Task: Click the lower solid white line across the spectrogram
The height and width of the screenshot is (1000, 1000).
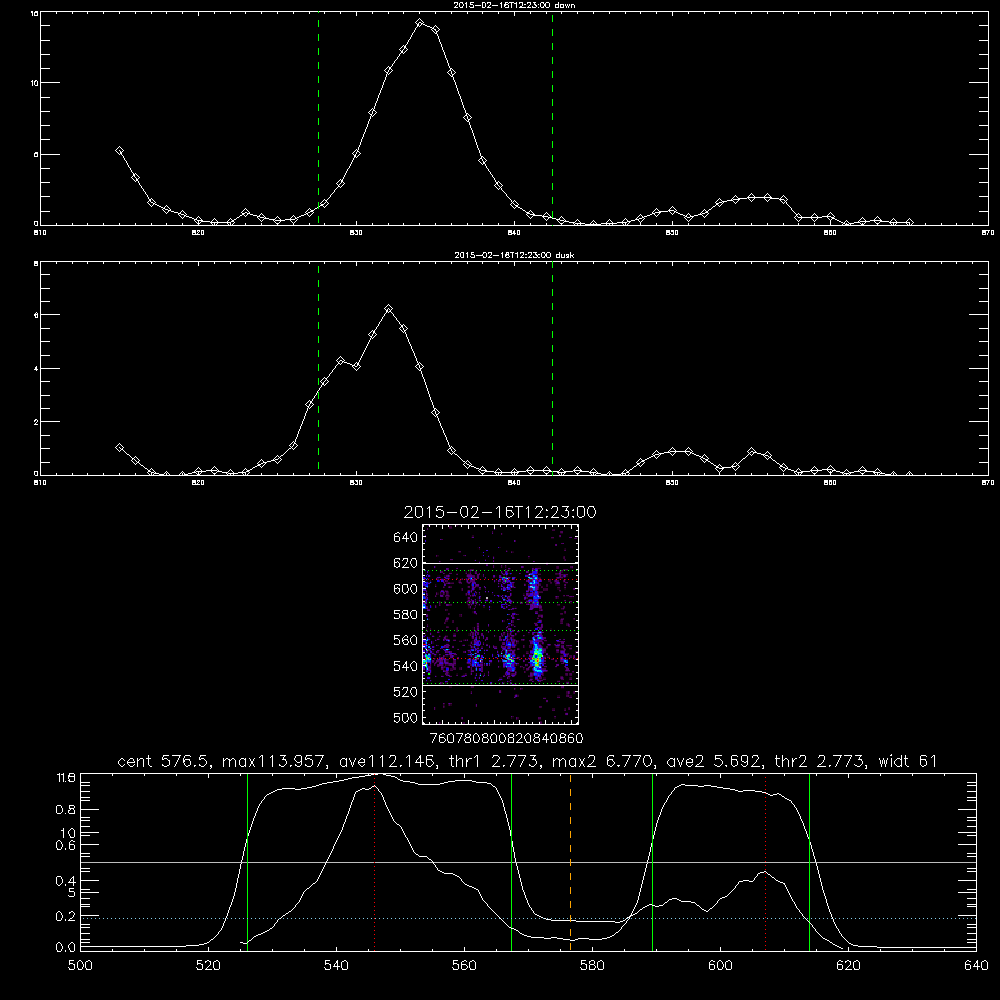Action: point(501,686)
